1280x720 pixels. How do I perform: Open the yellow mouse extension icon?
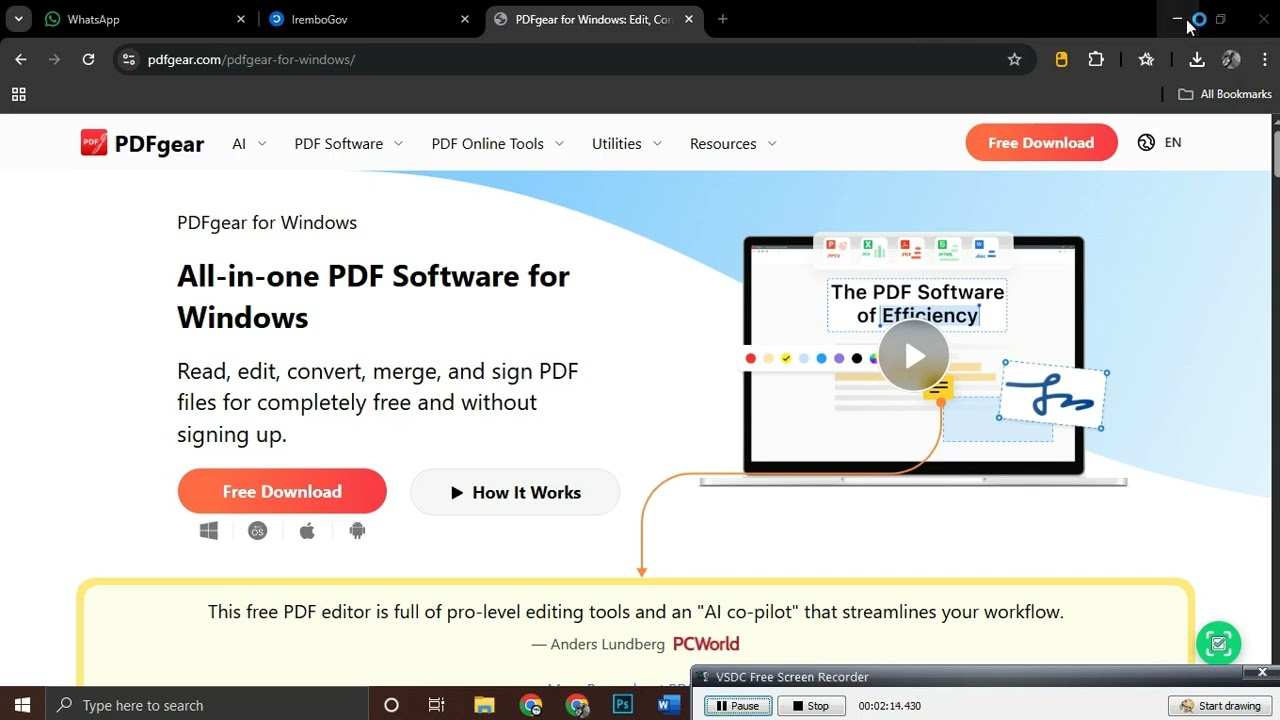click(x=1061, y=60)
